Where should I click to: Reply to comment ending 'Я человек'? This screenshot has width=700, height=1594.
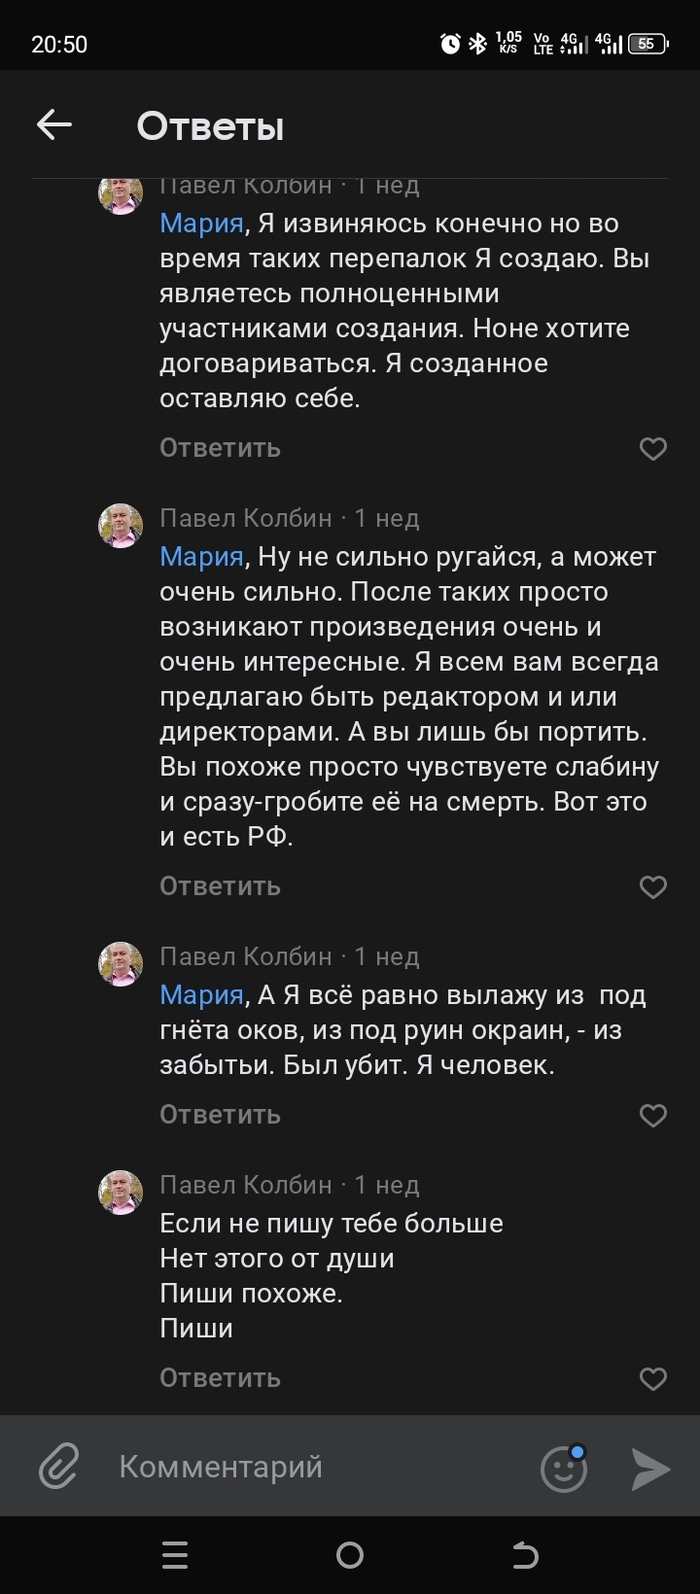pos(220,1114)
